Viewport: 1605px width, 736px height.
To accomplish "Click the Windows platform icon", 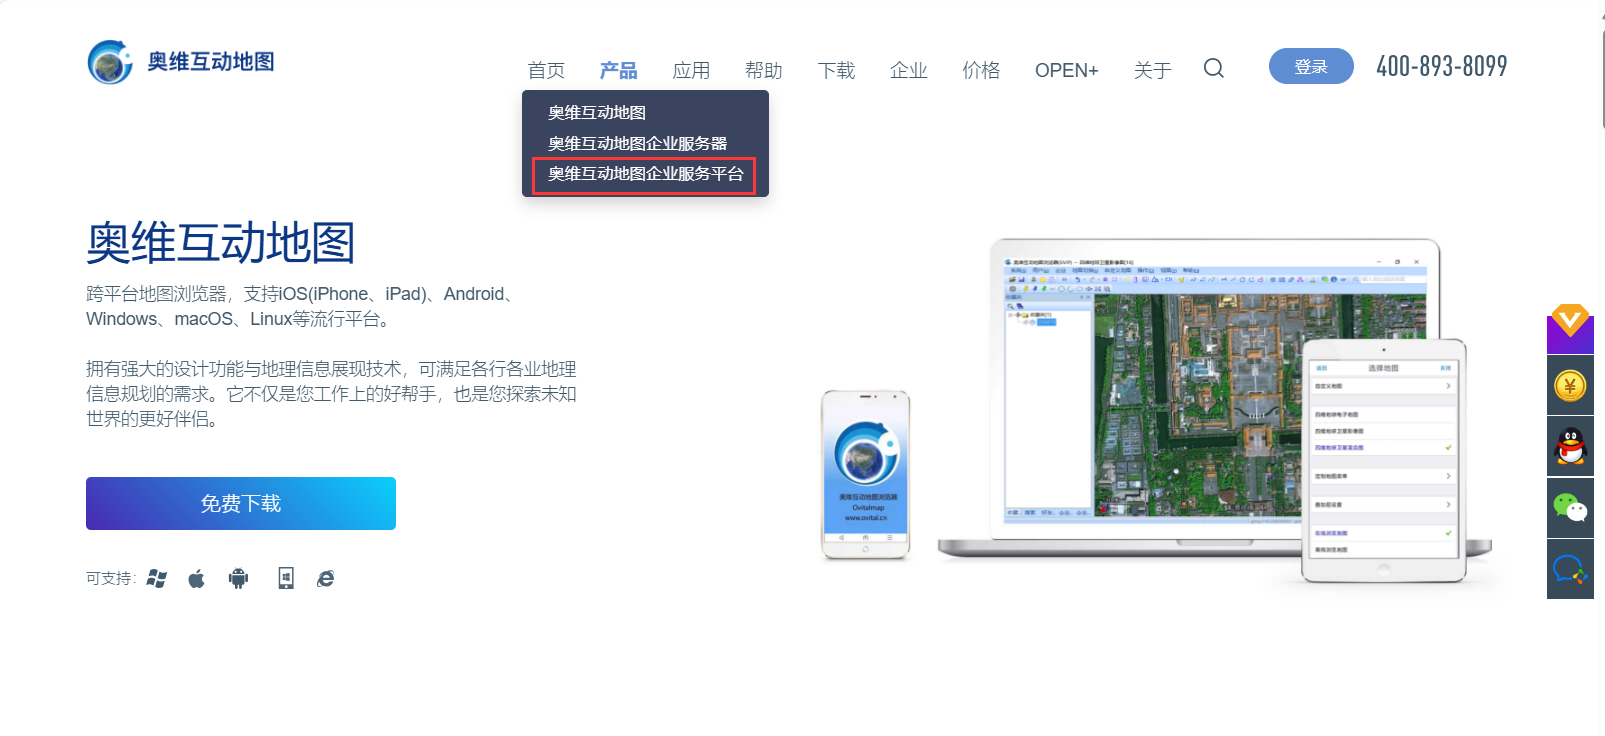I will pyautogui.click(x=157, y=578).
